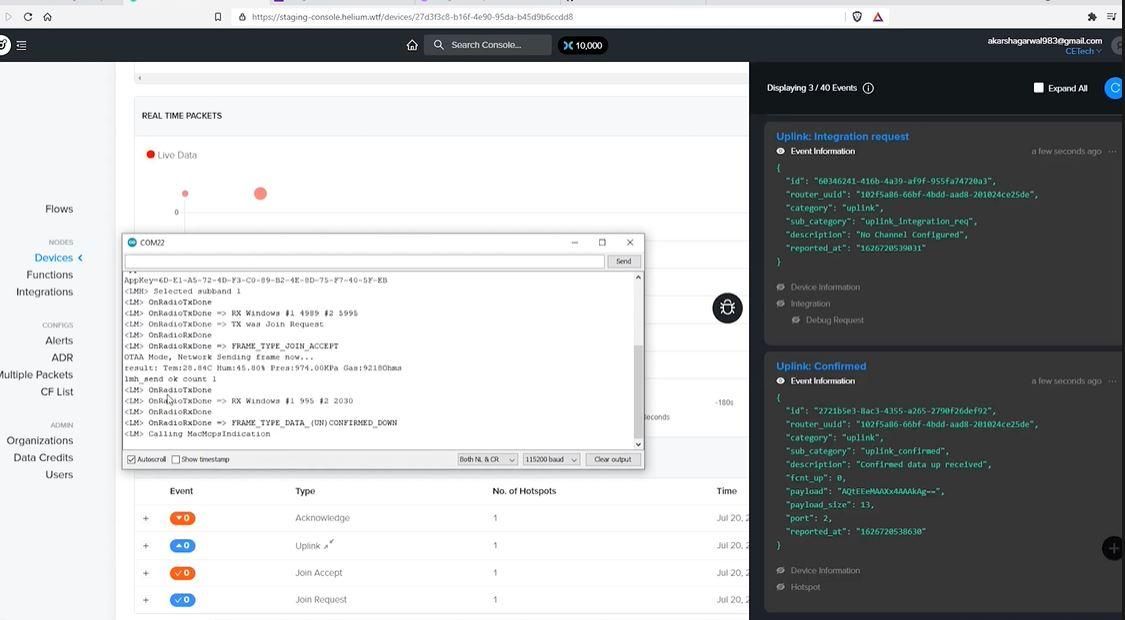Enable Show timestamp checkbox
The image size is (1125, 620).
tap(176, 459)
